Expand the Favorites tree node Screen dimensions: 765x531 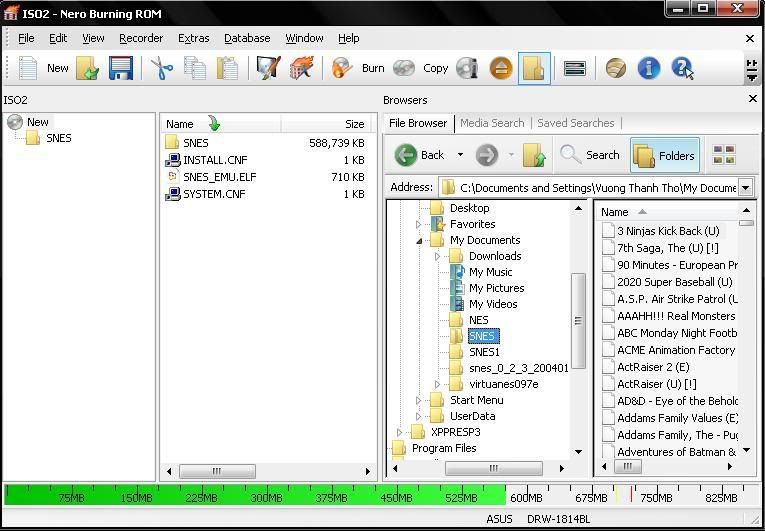418,225
